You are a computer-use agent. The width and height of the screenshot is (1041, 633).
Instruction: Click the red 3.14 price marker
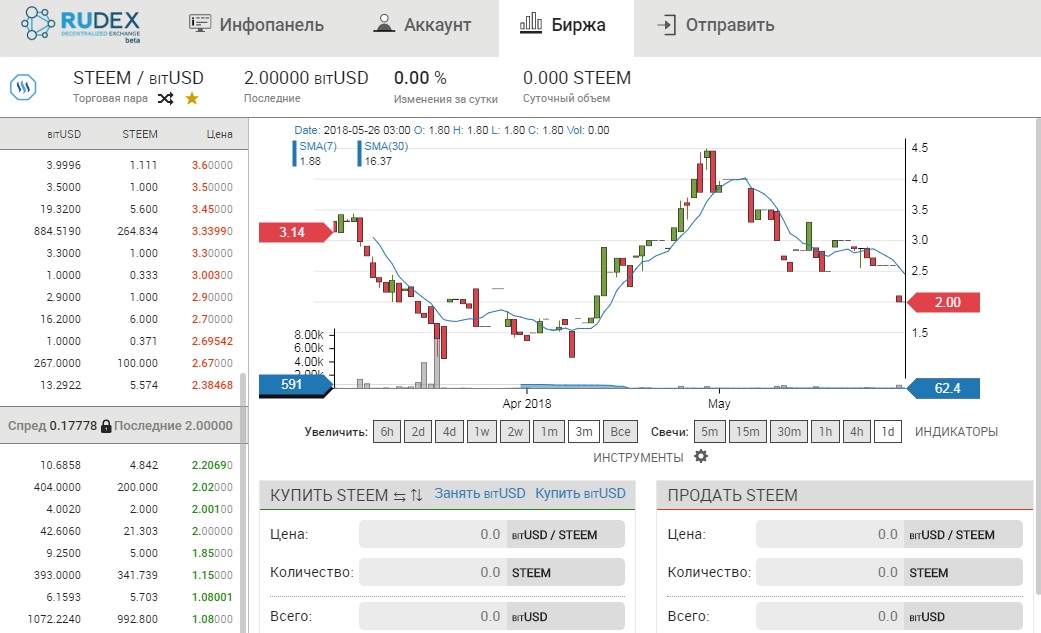click(x=295, y=232)
